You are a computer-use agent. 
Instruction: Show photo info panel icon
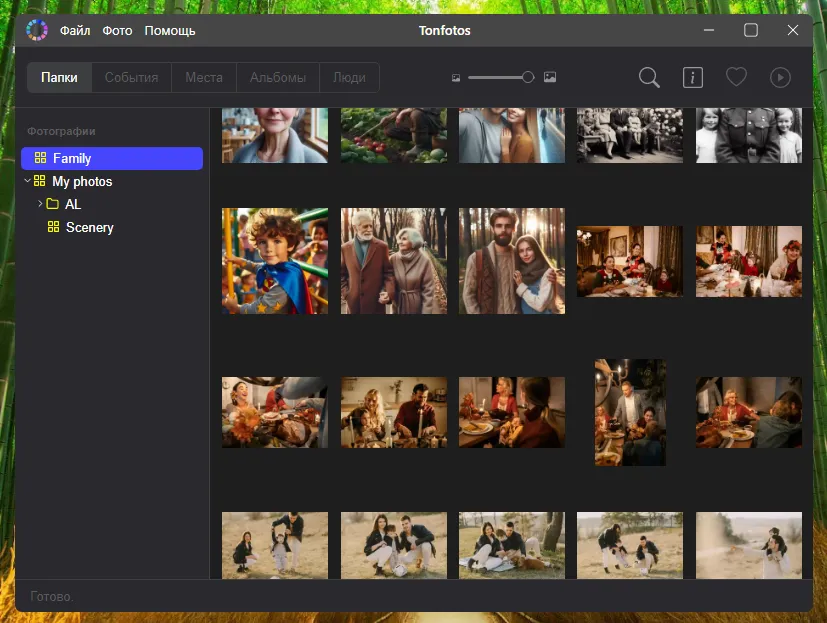(x=692, y=78)
